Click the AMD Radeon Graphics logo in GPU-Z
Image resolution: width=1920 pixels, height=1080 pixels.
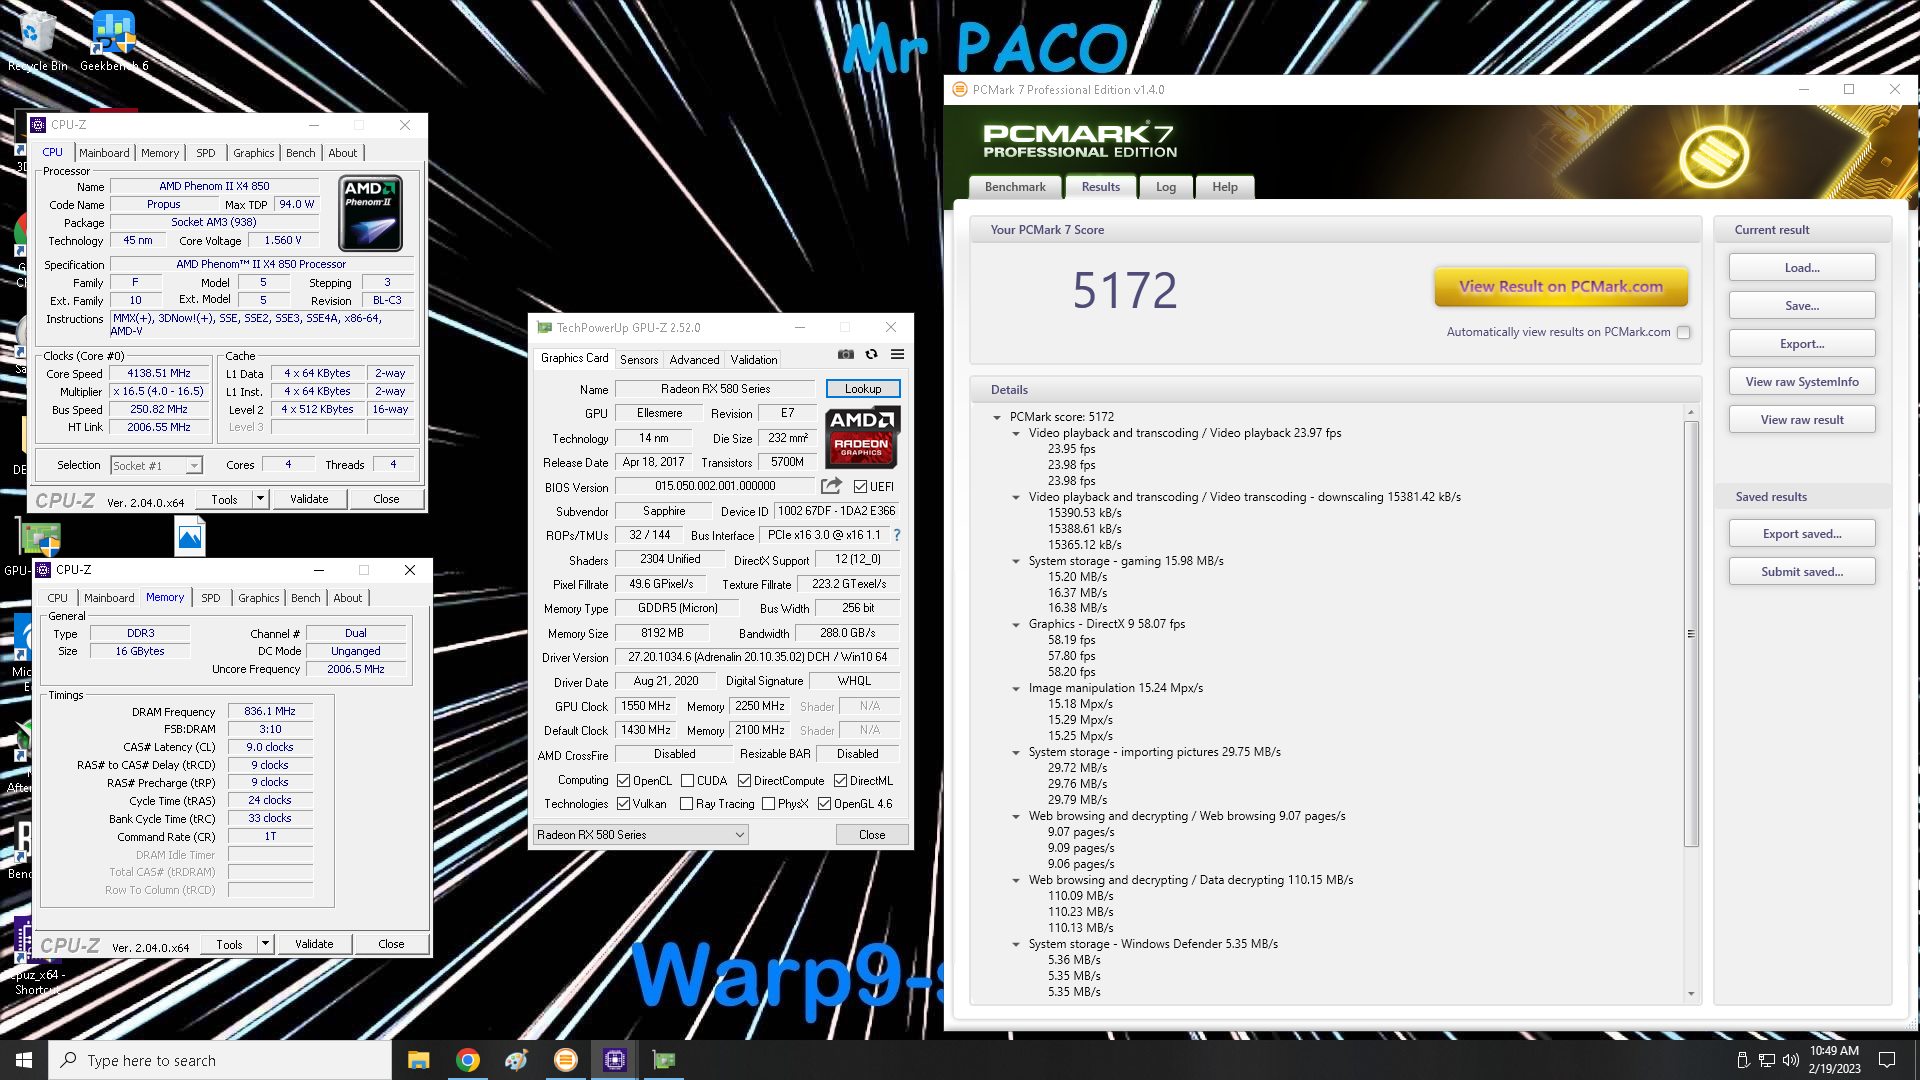click(x=862, y=437)
